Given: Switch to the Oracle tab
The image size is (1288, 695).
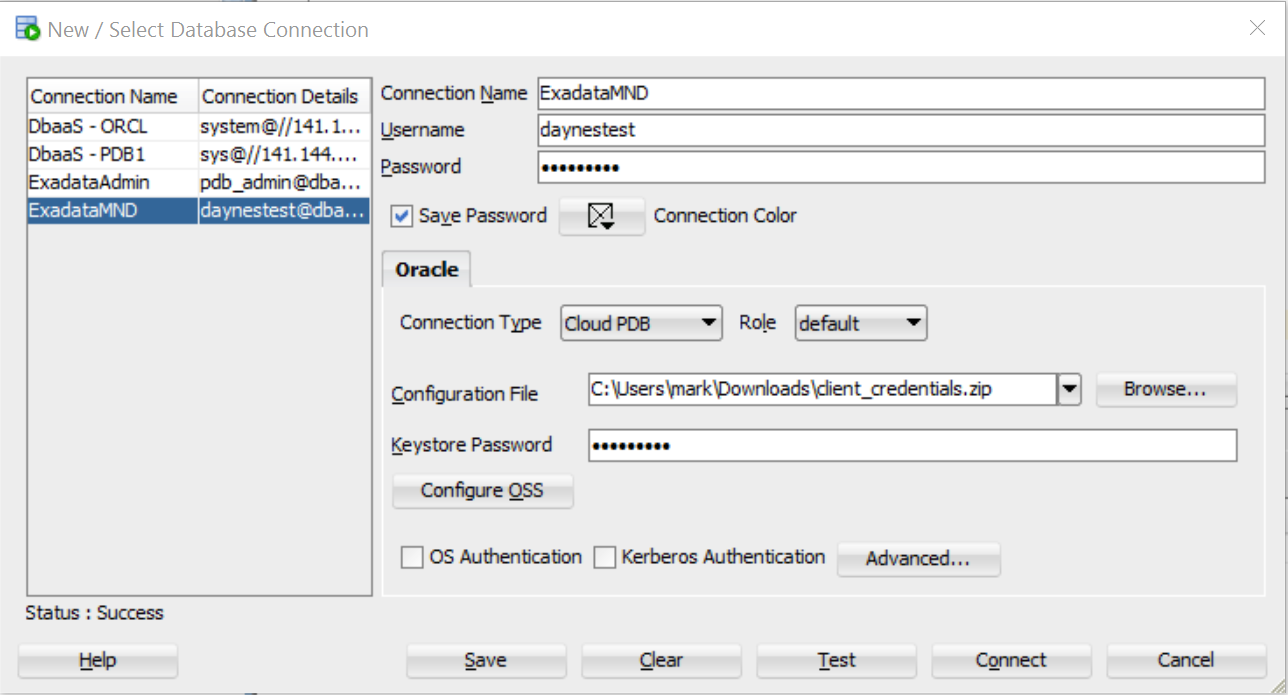Looking at the screenshot, I should [426, 269].
